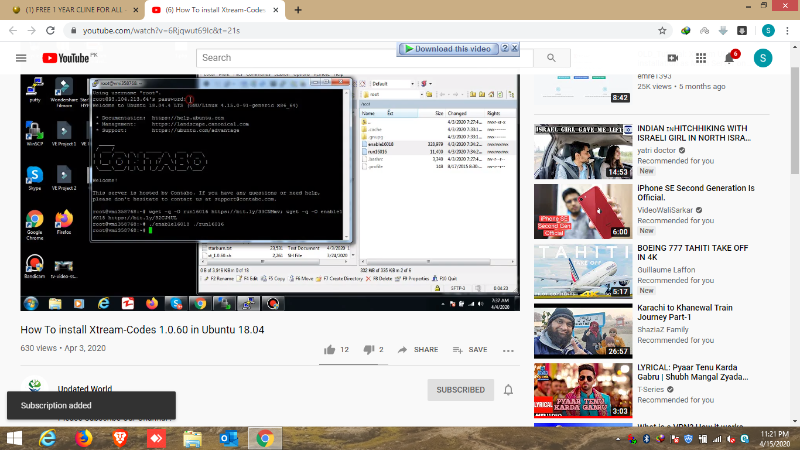Open the iPhone SE Second Generation thumbnail

pos(583,211)
